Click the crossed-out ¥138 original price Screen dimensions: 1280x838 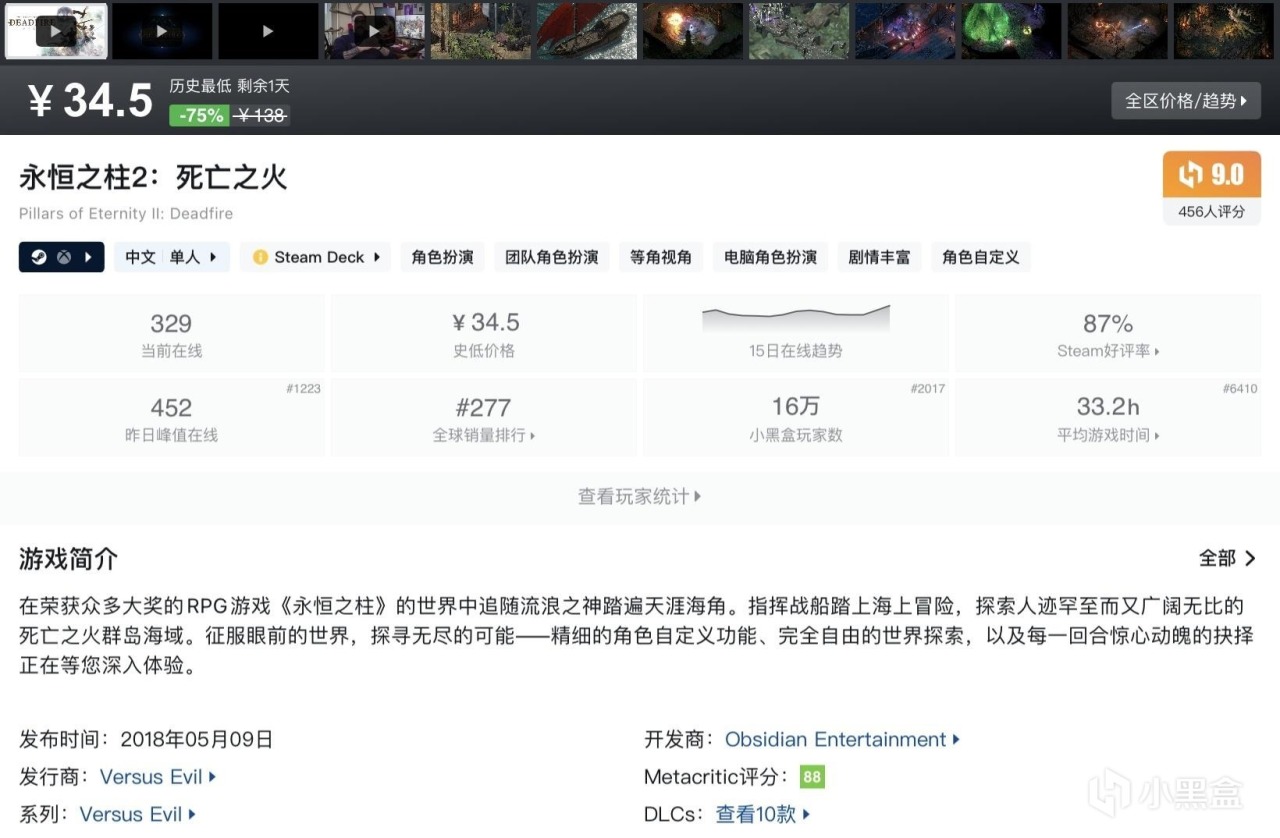point(261,116)
